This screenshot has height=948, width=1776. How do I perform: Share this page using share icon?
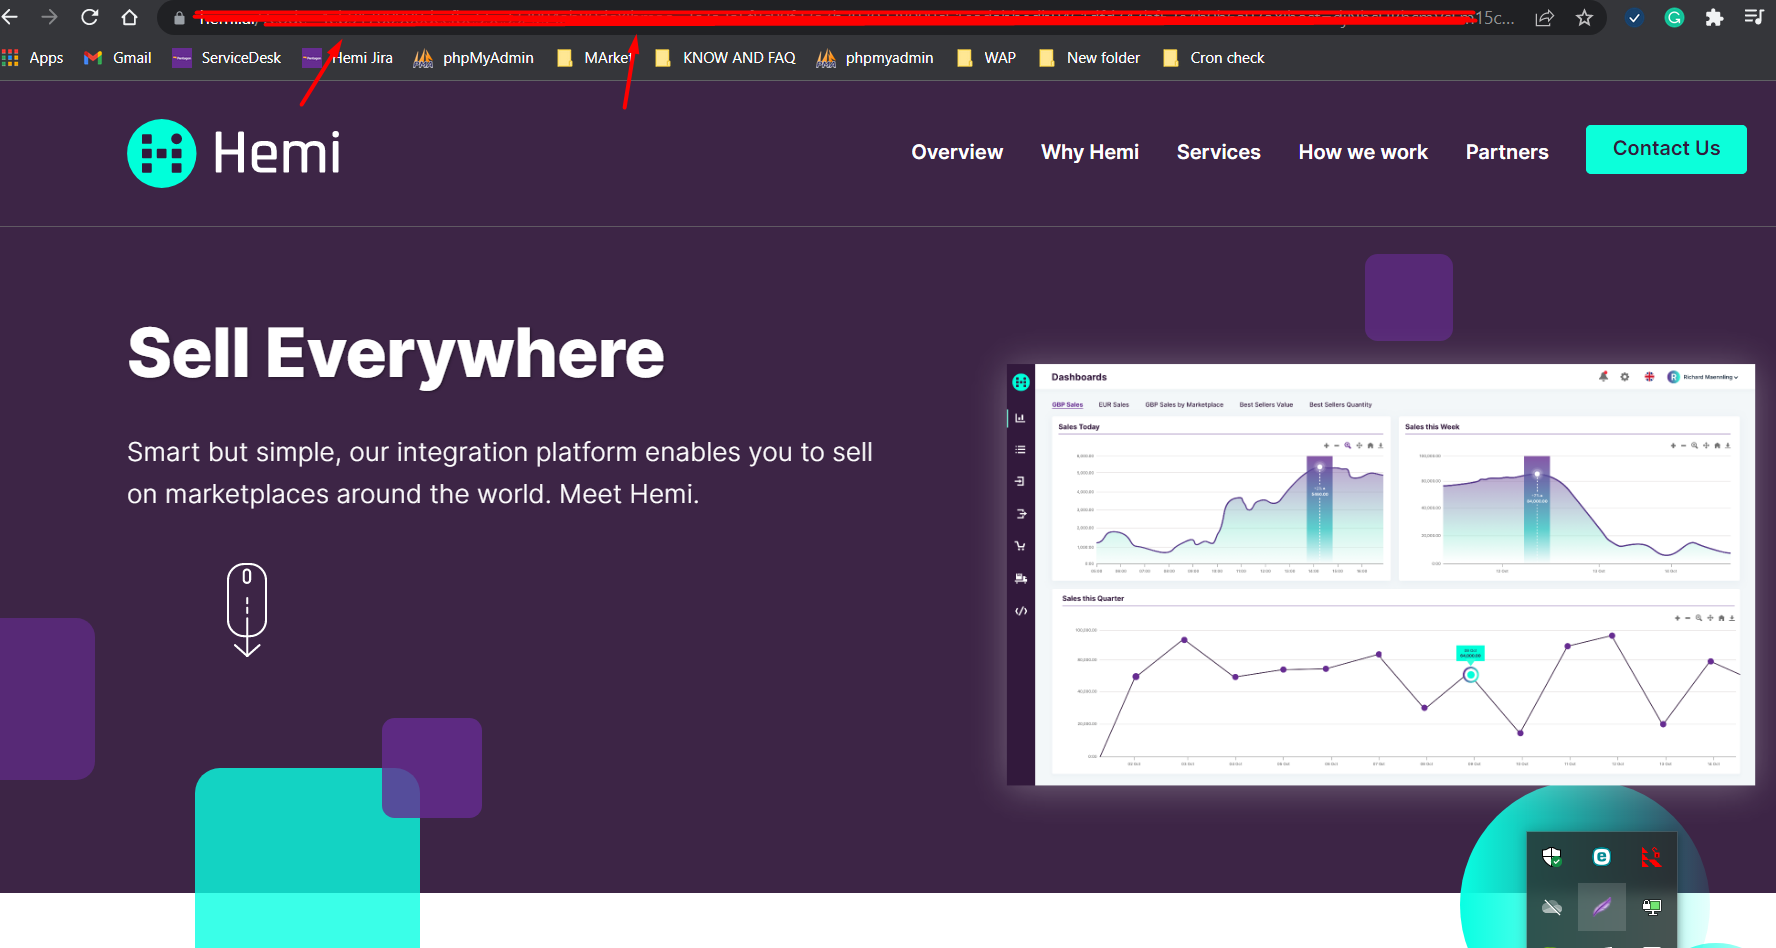coord(1544,18)
